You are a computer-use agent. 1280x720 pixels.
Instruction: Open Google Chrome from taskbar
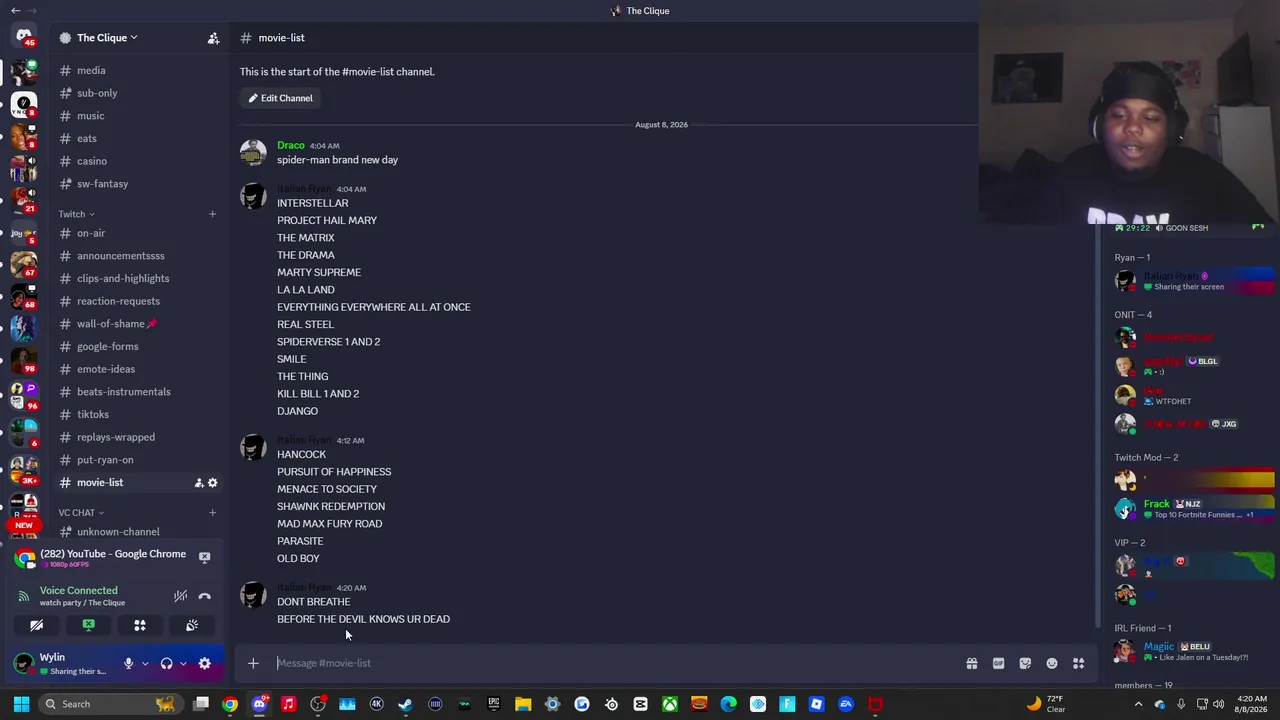point(230,704)
